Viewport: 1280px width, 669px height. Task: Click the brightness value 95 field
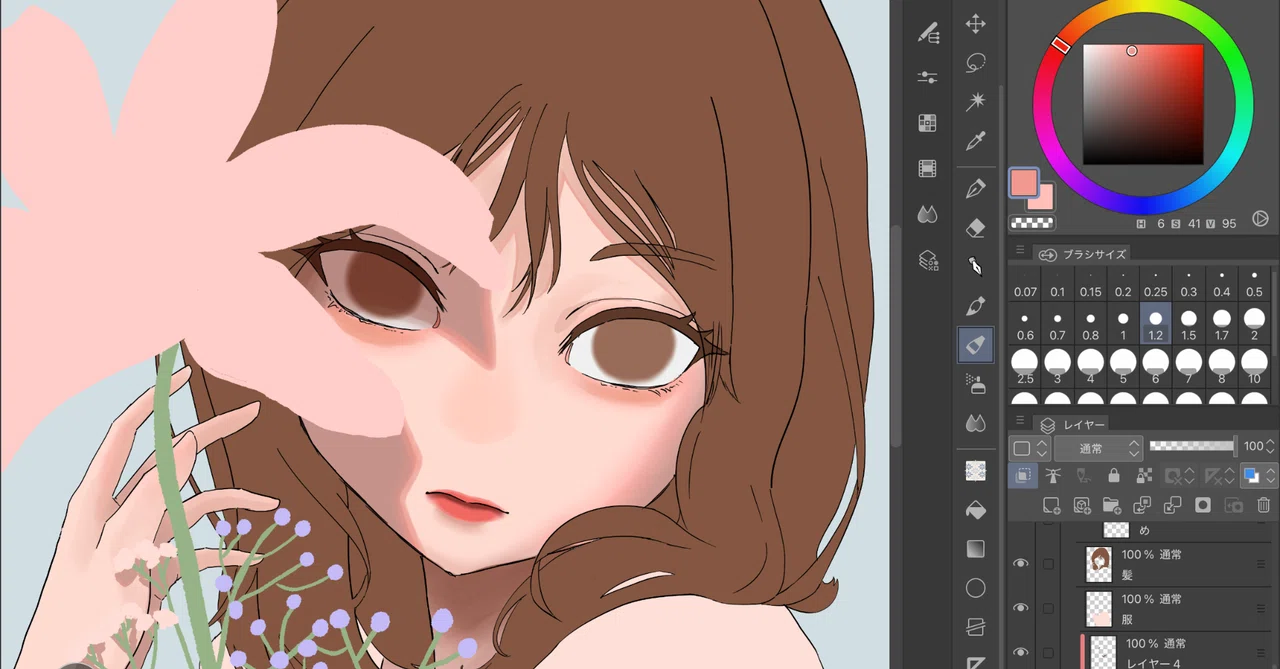coord(1228,223)
